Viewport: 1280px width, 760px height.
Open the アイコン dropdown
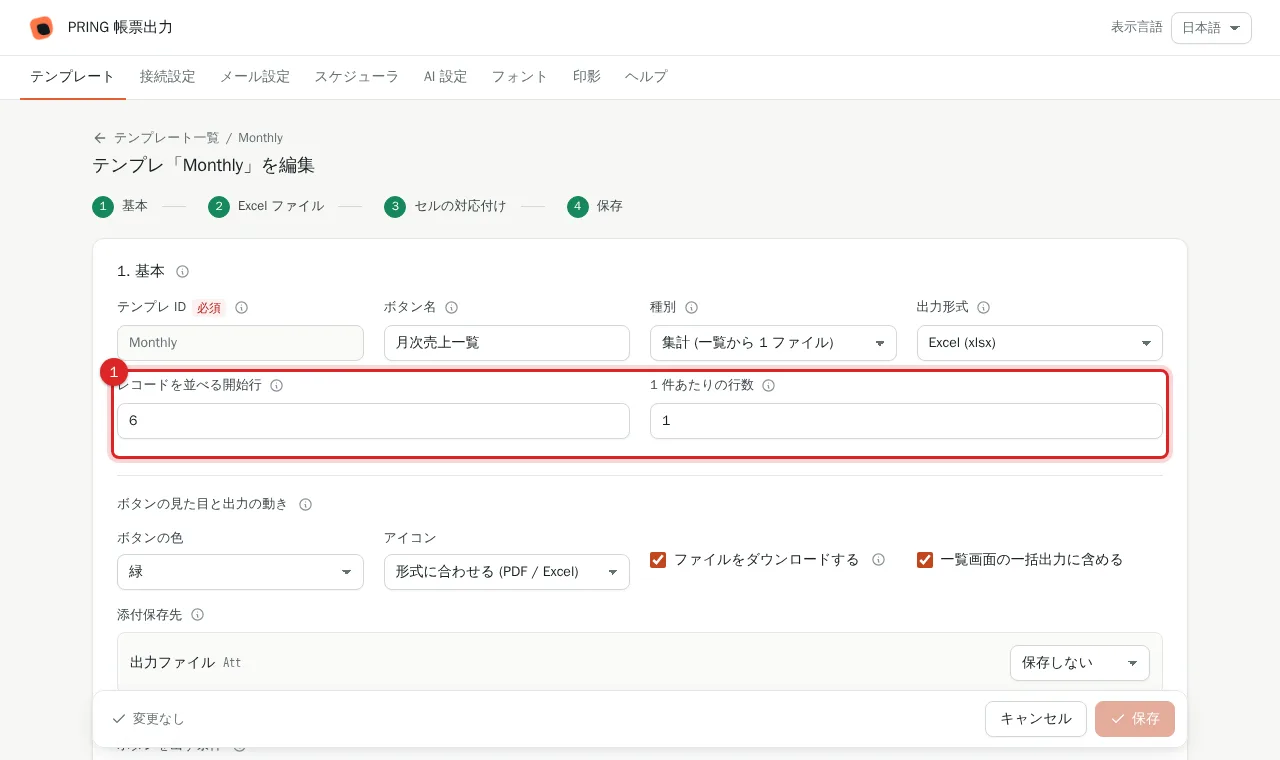tap(507, 572)
